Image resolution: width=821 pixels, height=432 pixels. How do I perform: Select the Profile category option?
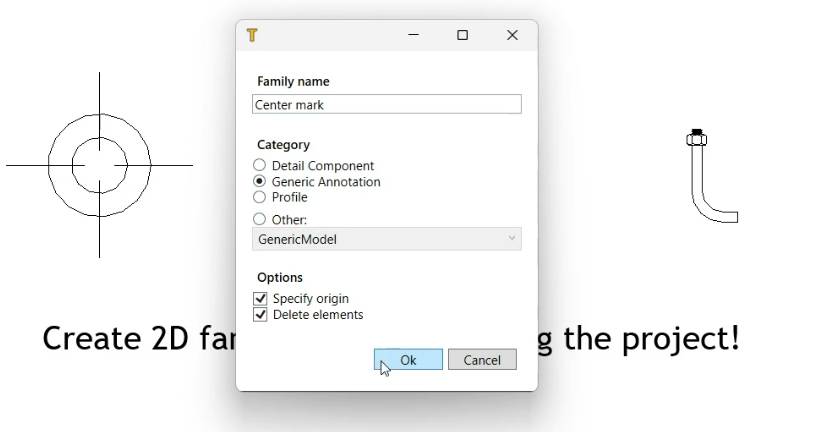(260, 197)
